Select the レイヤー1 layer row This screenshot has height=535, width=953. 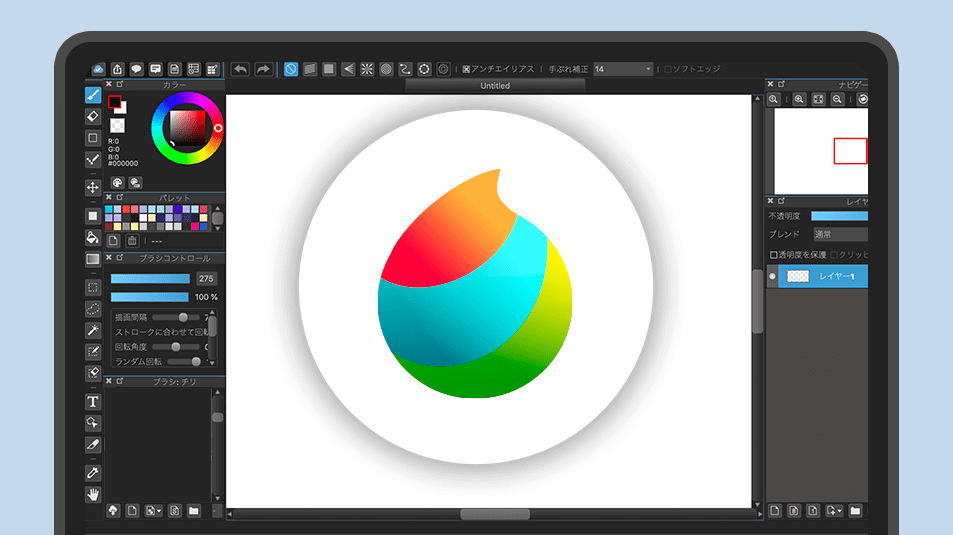(x=835, y=277)
